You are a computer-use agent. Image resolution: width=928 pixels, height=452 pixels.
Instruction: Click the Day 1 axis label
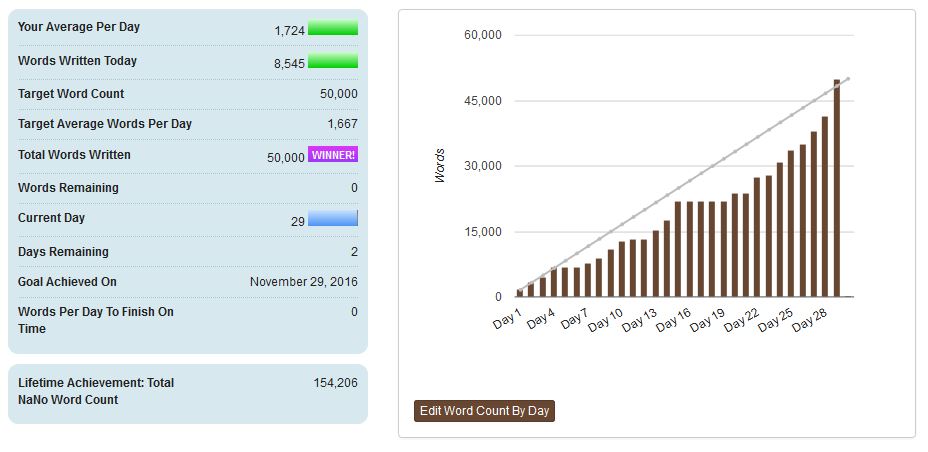pos(508,319)
